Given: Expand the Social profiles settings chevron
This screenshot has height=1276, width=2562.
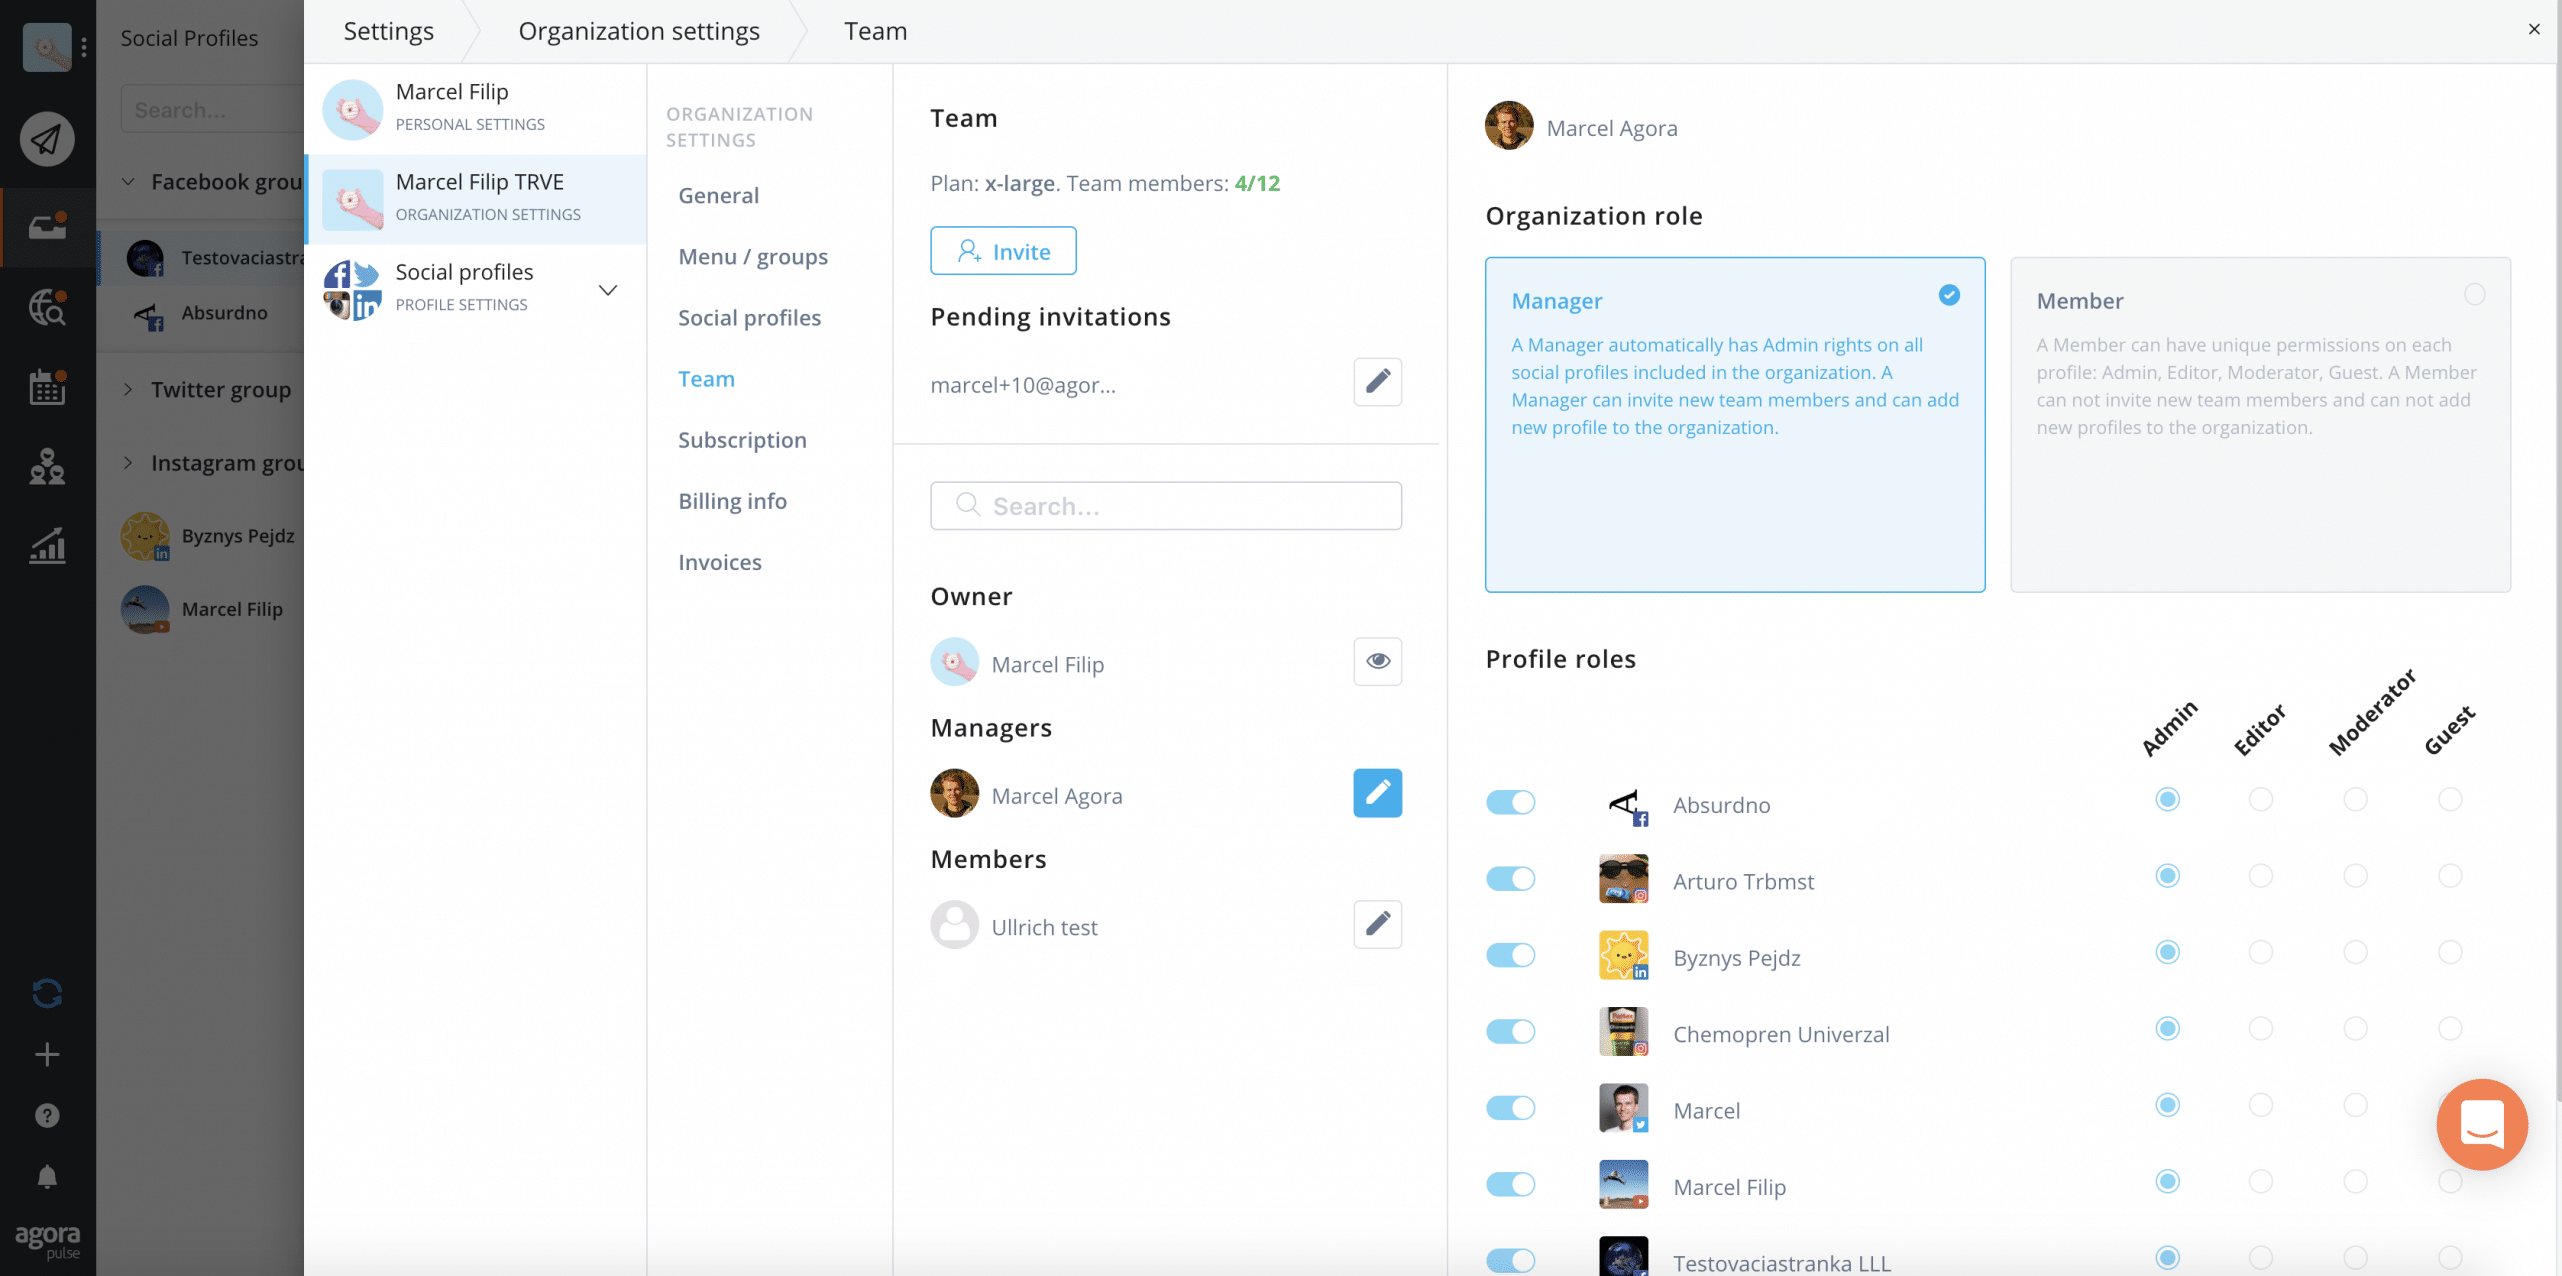Looking at the screenshot, I should 607,289.
